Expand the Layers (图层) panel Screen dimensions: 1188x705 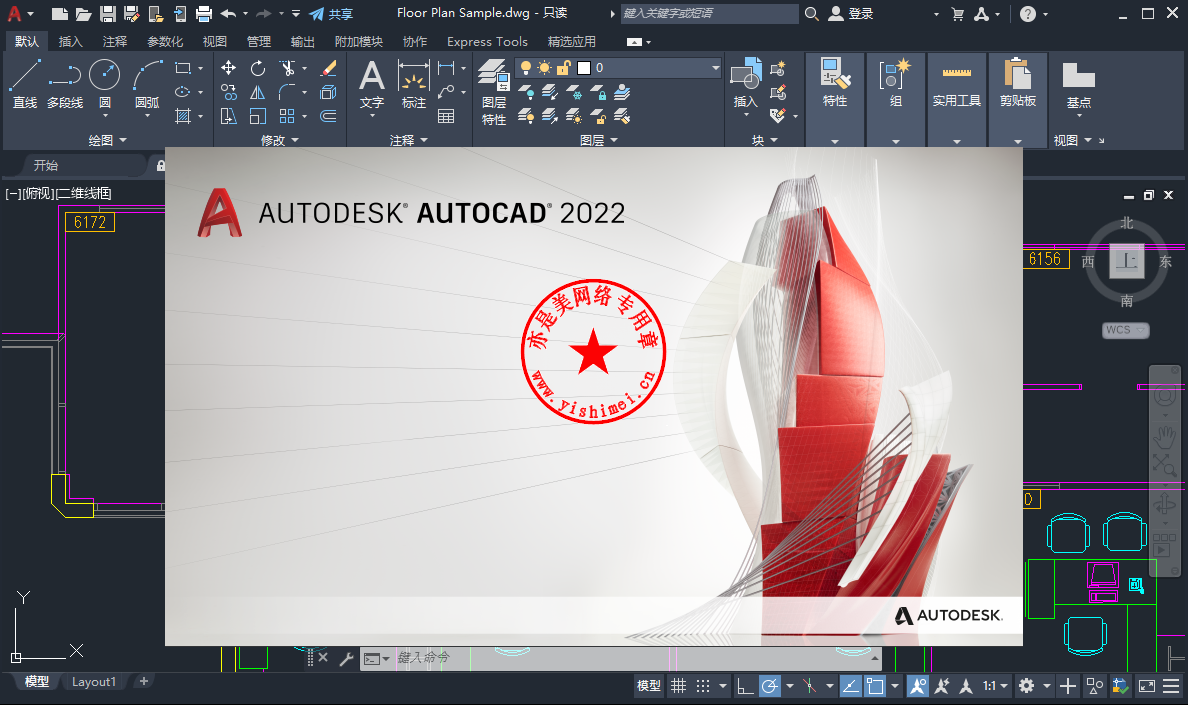[599, 140]
